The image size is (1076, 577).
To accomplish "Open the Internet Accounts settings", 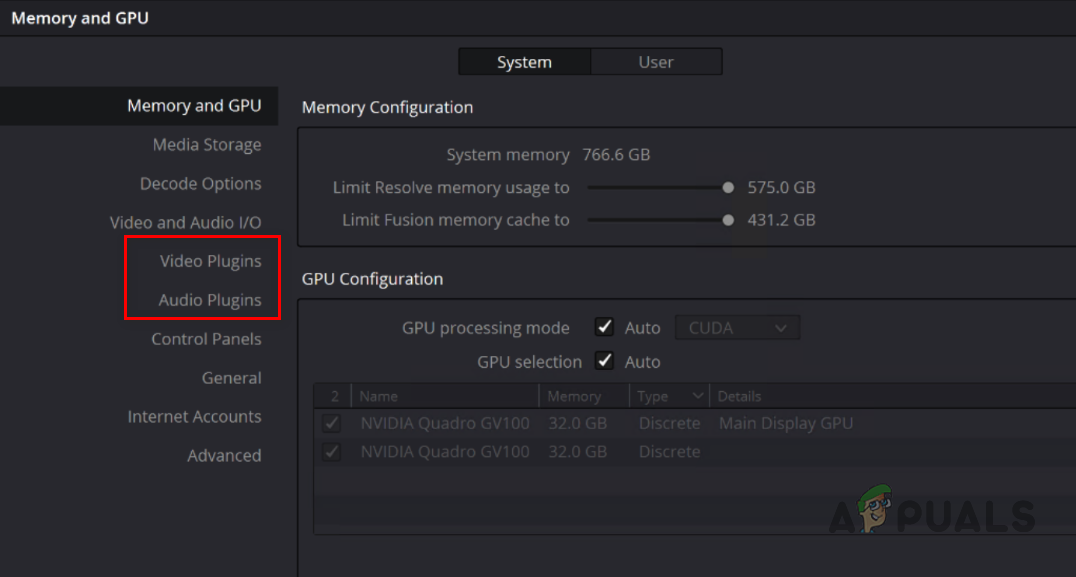I will [x=194, y=416].
